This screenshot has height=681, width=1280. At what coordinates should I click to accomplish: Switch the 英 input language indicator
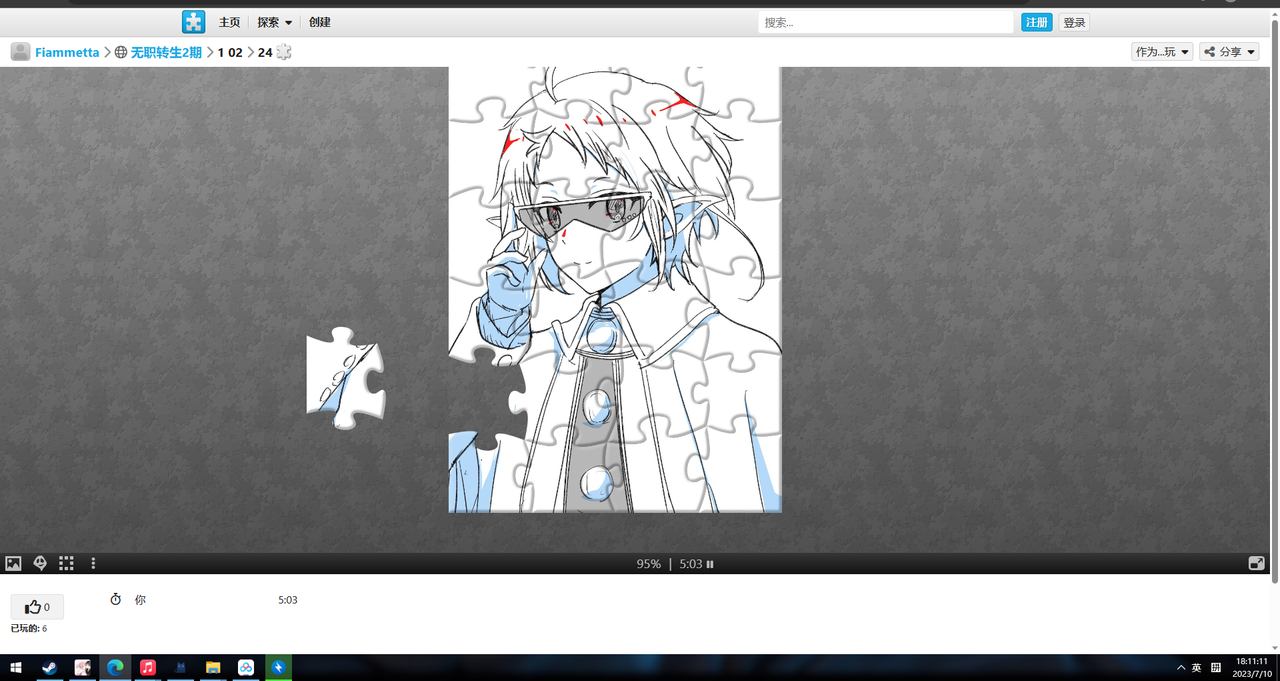[x=1196, y=668]
